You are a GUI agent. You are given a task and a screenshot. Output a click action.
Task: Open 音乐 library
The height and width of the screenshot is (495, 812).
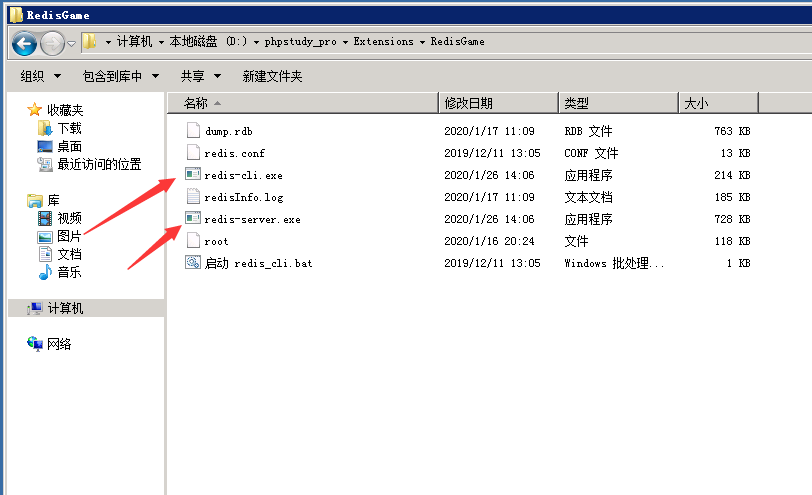(x=69, y=272)
